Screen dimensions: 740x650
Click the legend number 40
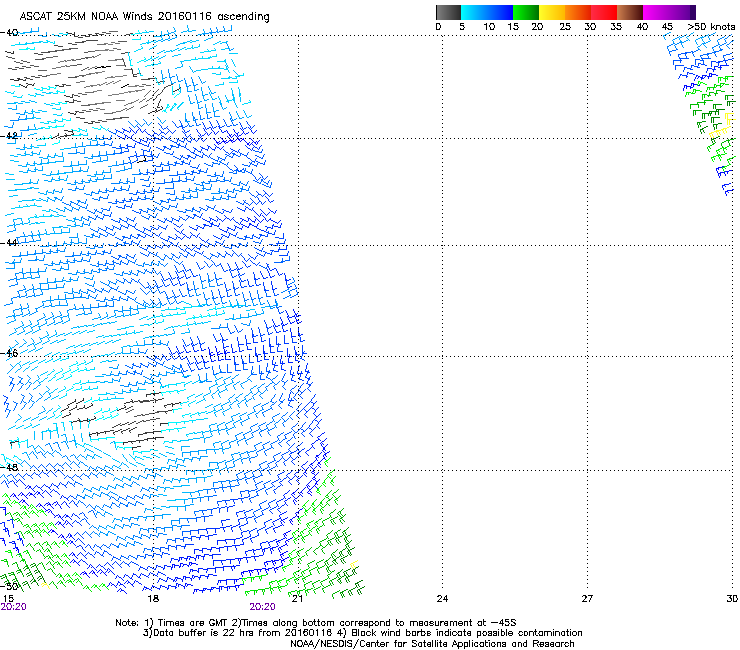[x=642, y=27]
